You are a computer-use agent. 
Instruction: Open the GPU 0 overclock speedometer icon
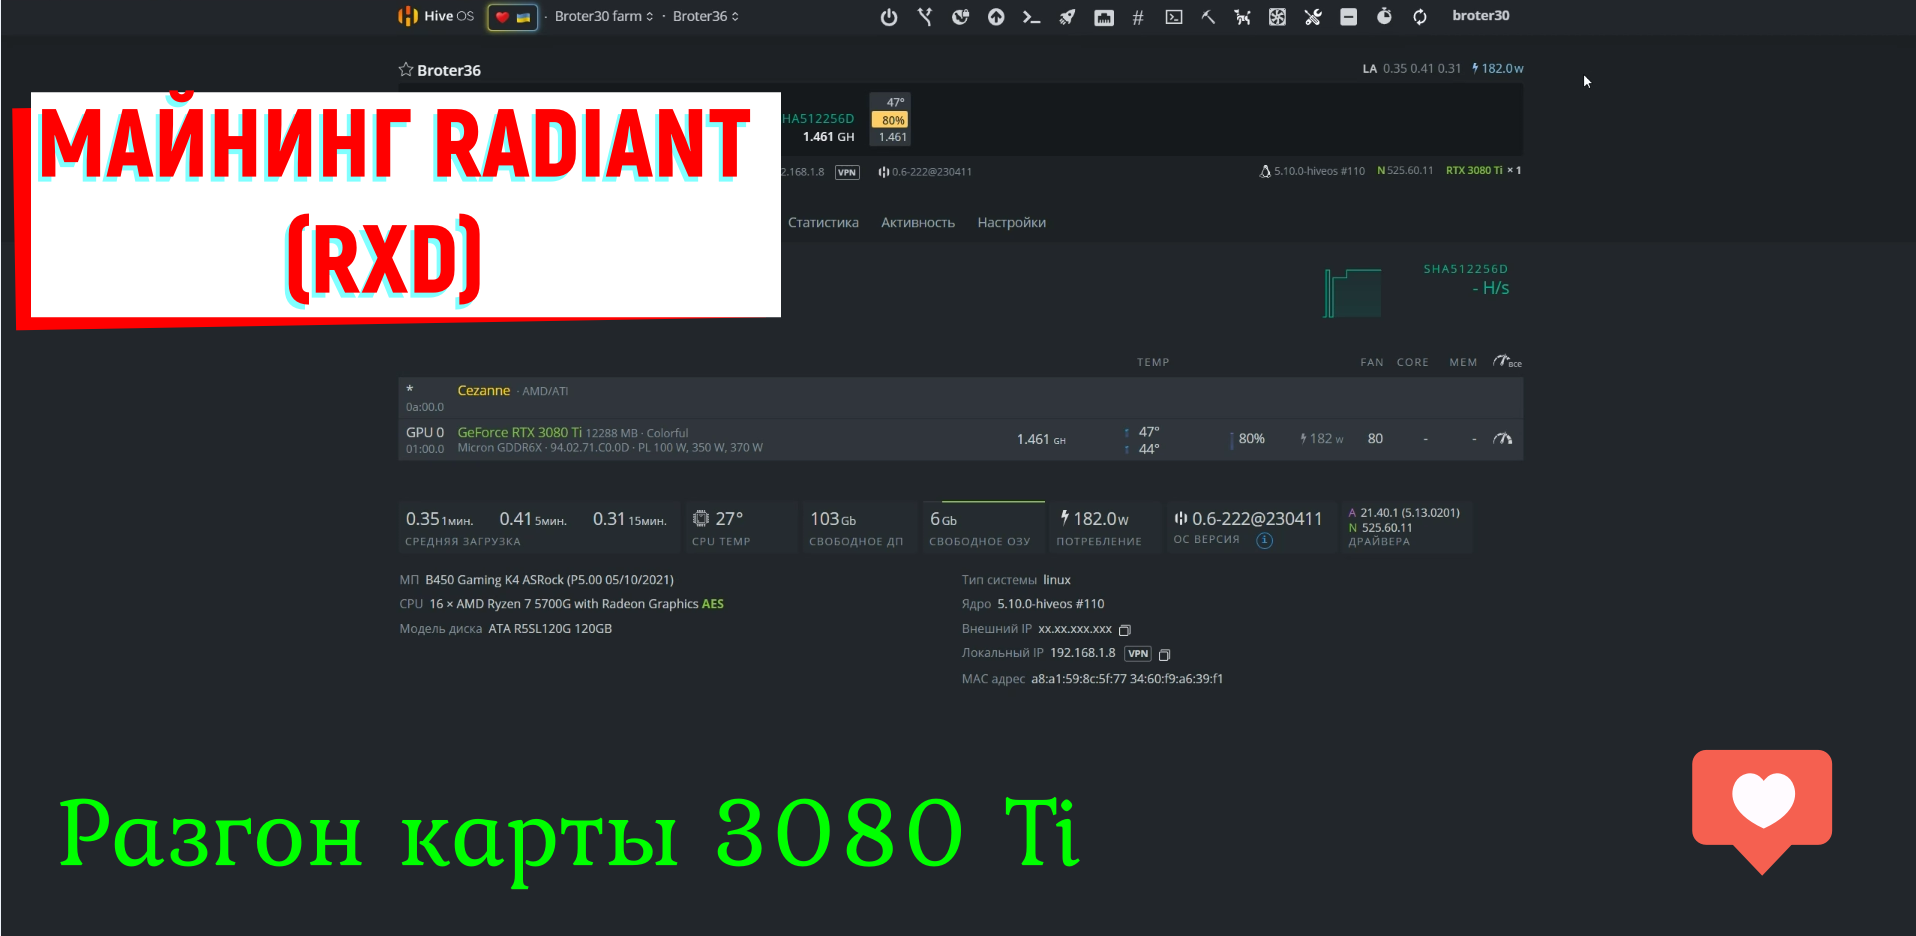point(1502,439)
